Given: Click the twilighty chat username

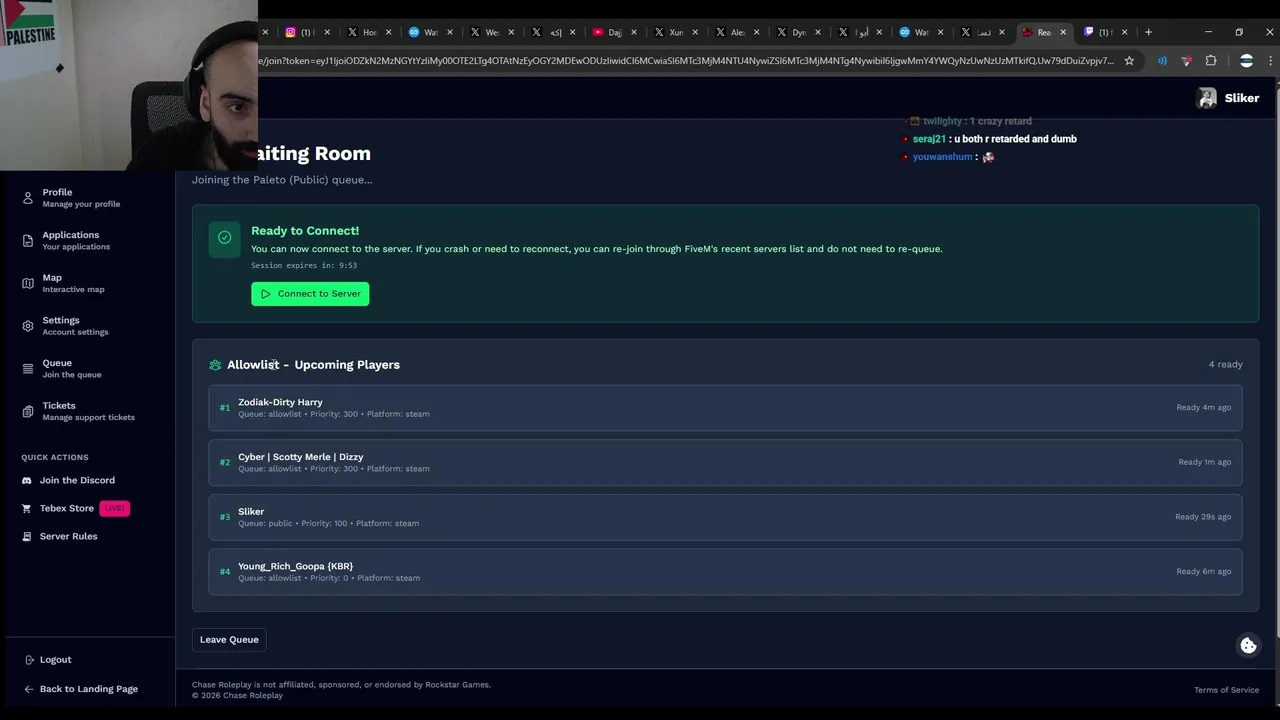Looking at the screenshot, I should pyautogui.click(x=942, y=121).
